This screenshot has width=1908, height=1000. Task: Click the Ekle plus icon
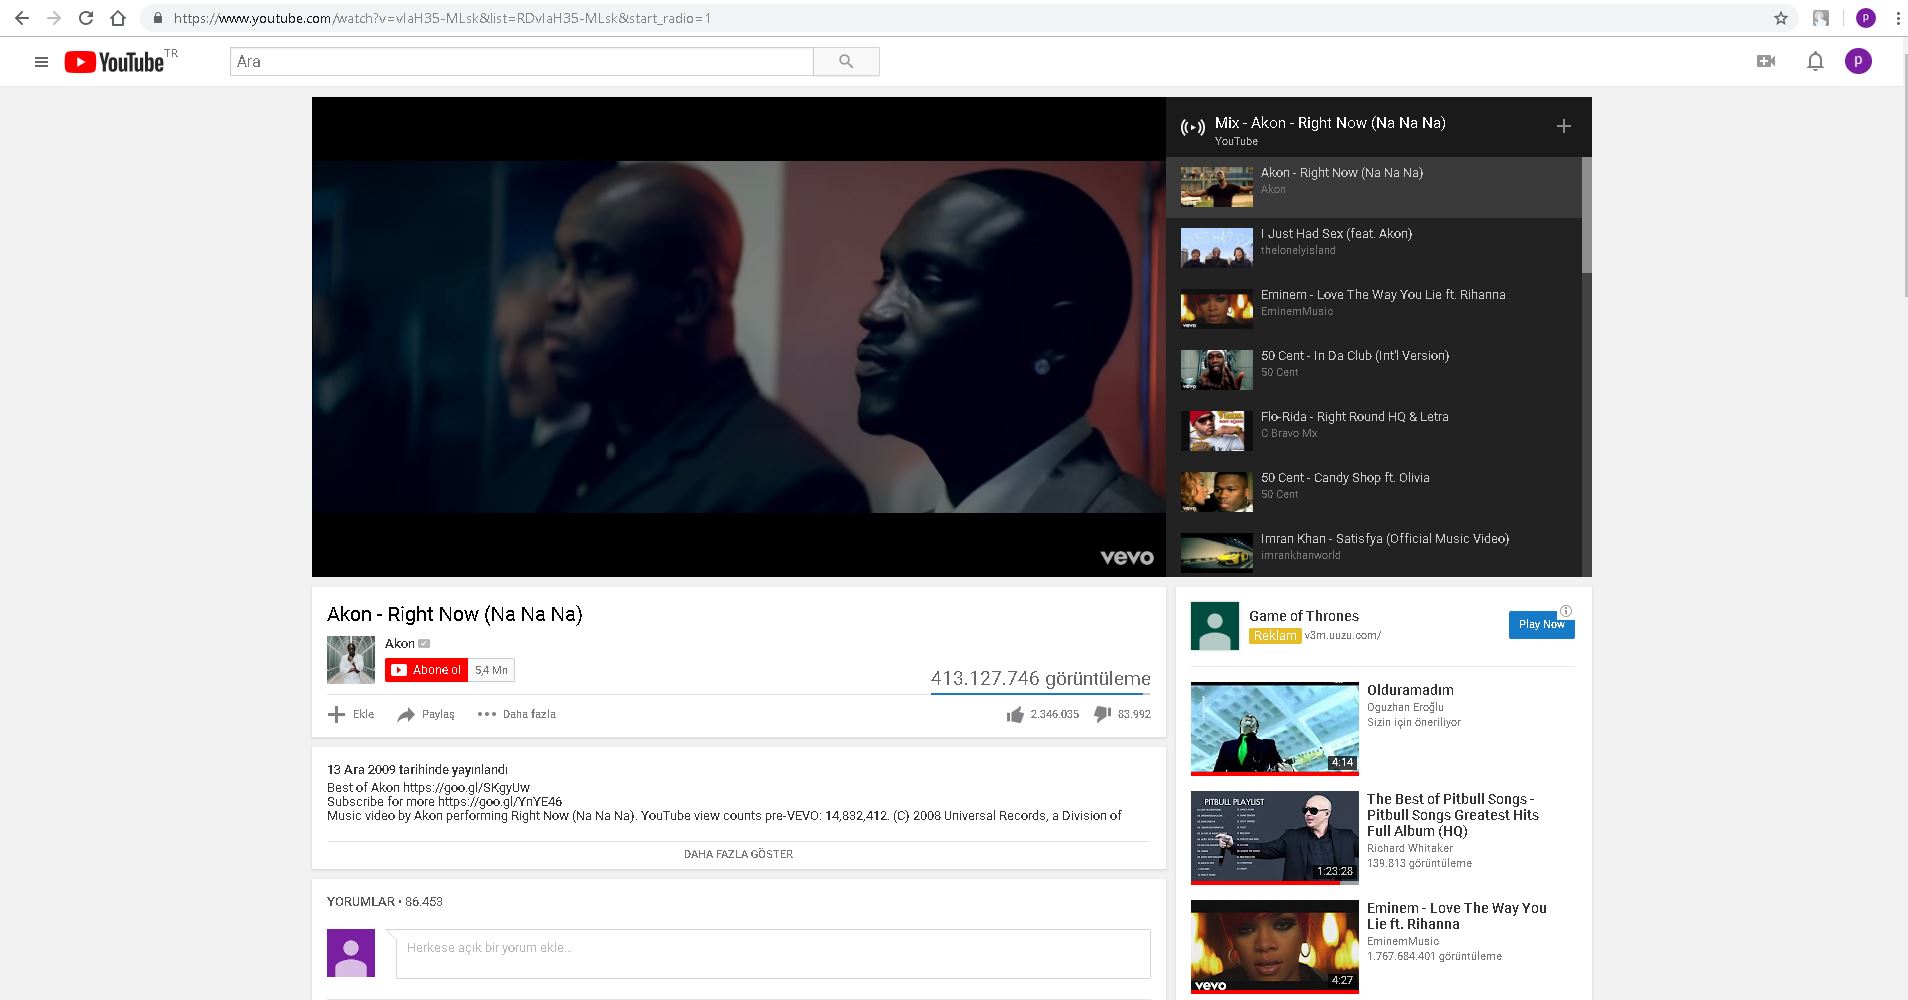point(337,714)
